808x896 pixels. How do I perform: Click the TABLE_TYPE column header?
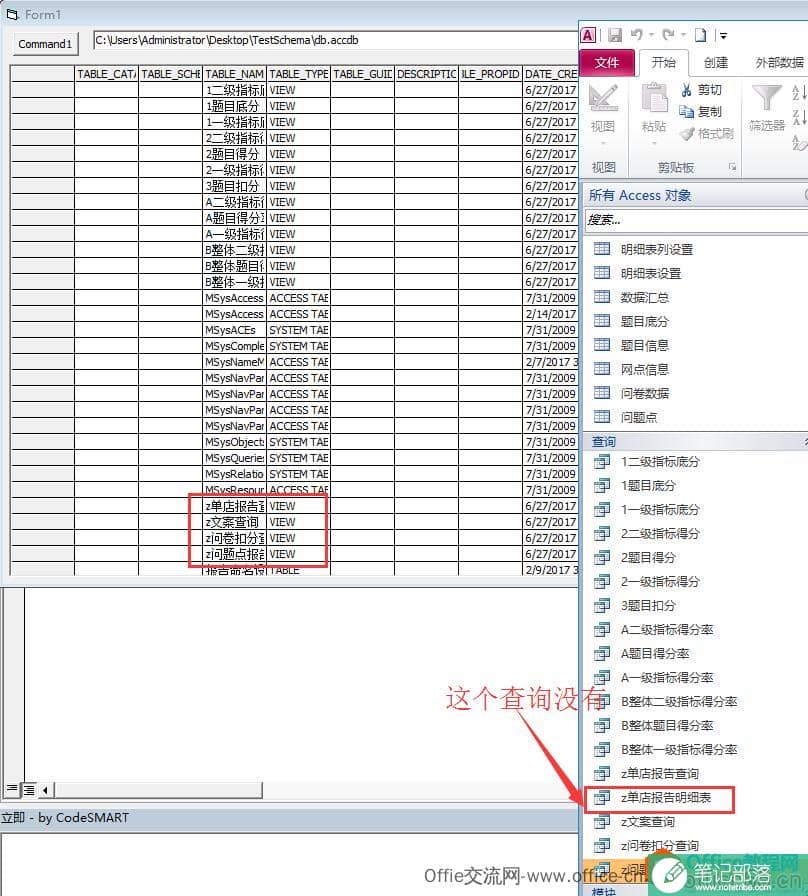point(298,74)
